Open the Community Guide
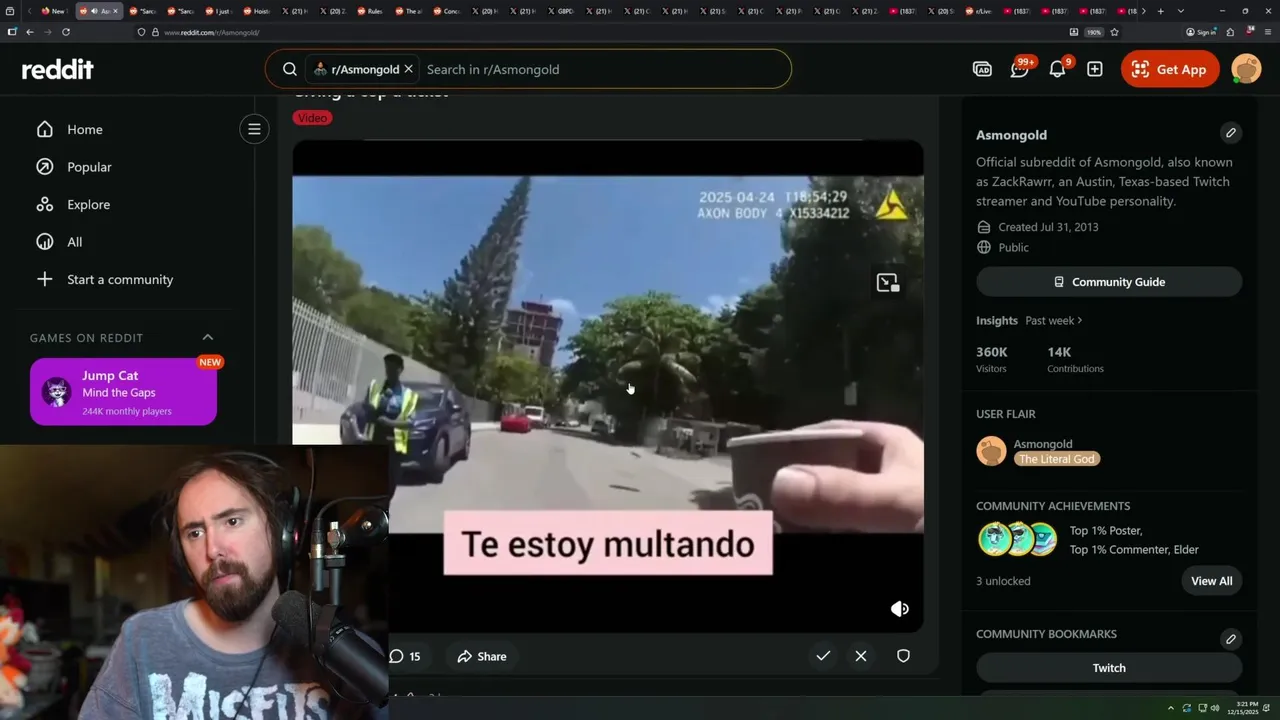 1109,282
